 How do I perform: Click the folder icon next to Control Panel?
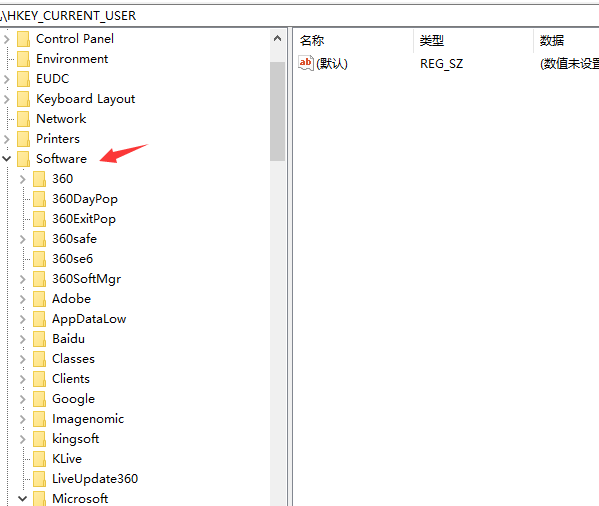tap(23, 39)
